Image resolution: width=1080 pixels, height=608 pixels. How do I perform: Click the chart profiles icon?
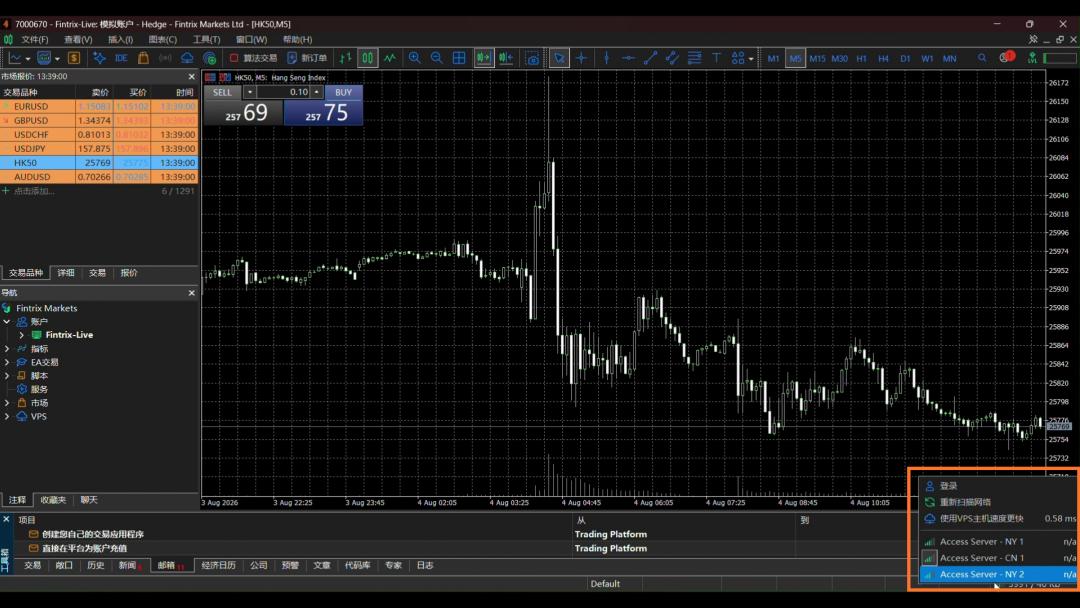[44, 59]
